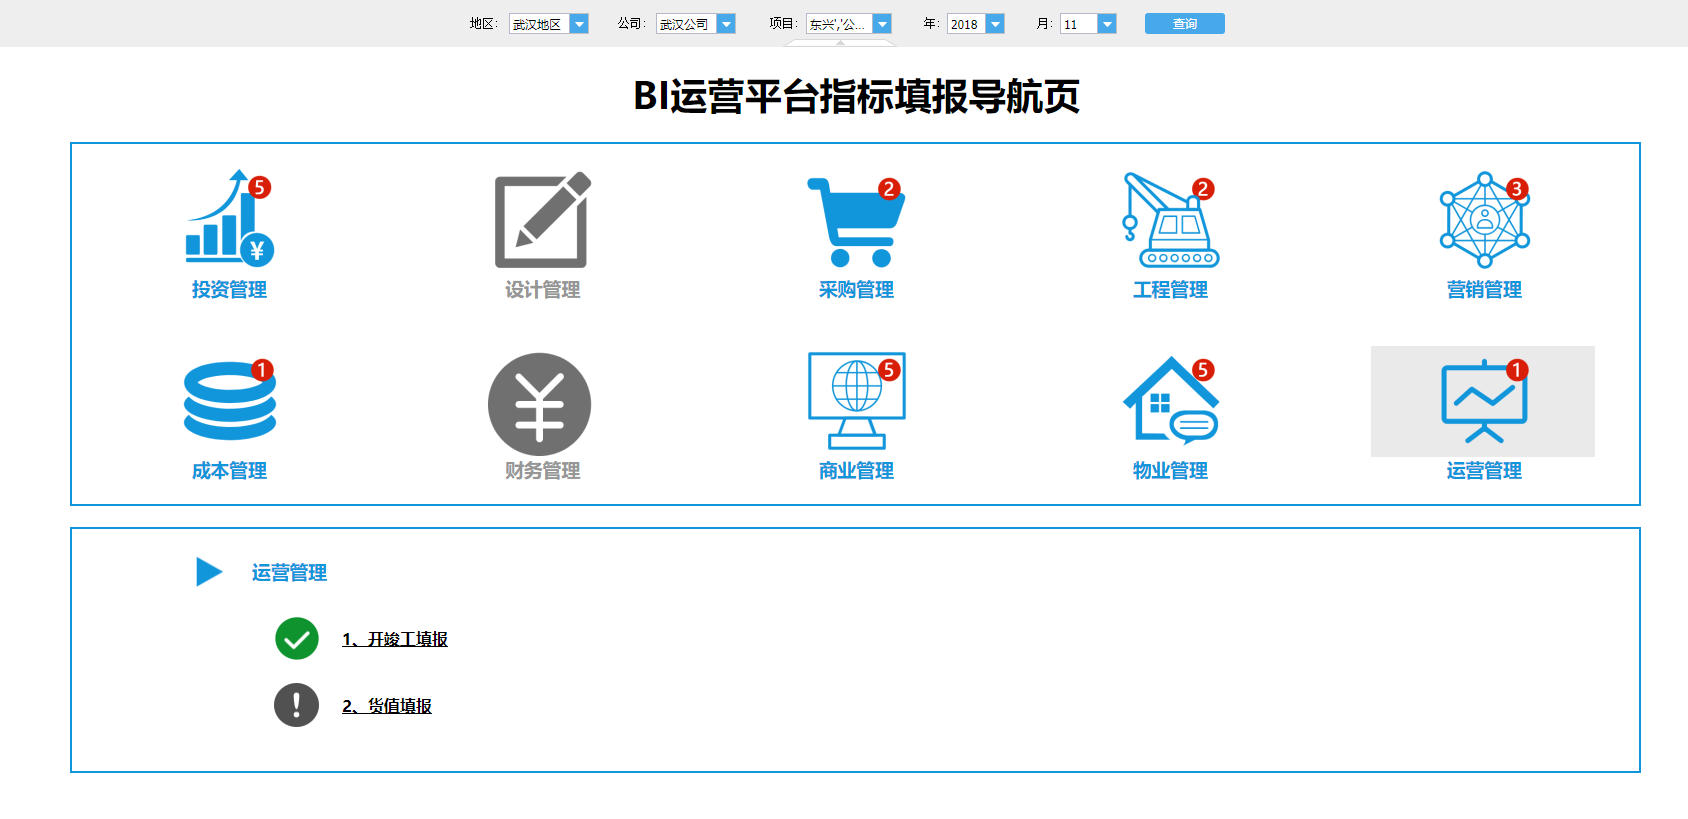Expand the 地区 dropdown arrow

pyautogui.click(x=579, y=24)
